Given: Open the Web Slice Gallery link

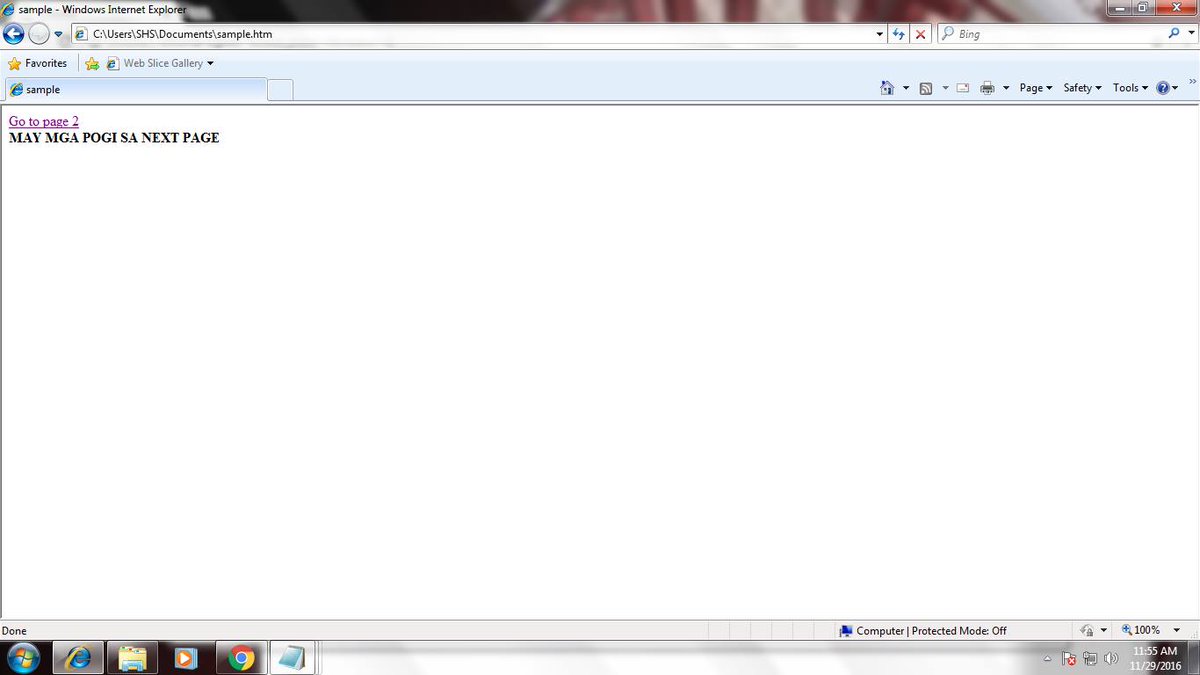Looking at the screenshot, I should pyautogui.click(x=154, y=63).
